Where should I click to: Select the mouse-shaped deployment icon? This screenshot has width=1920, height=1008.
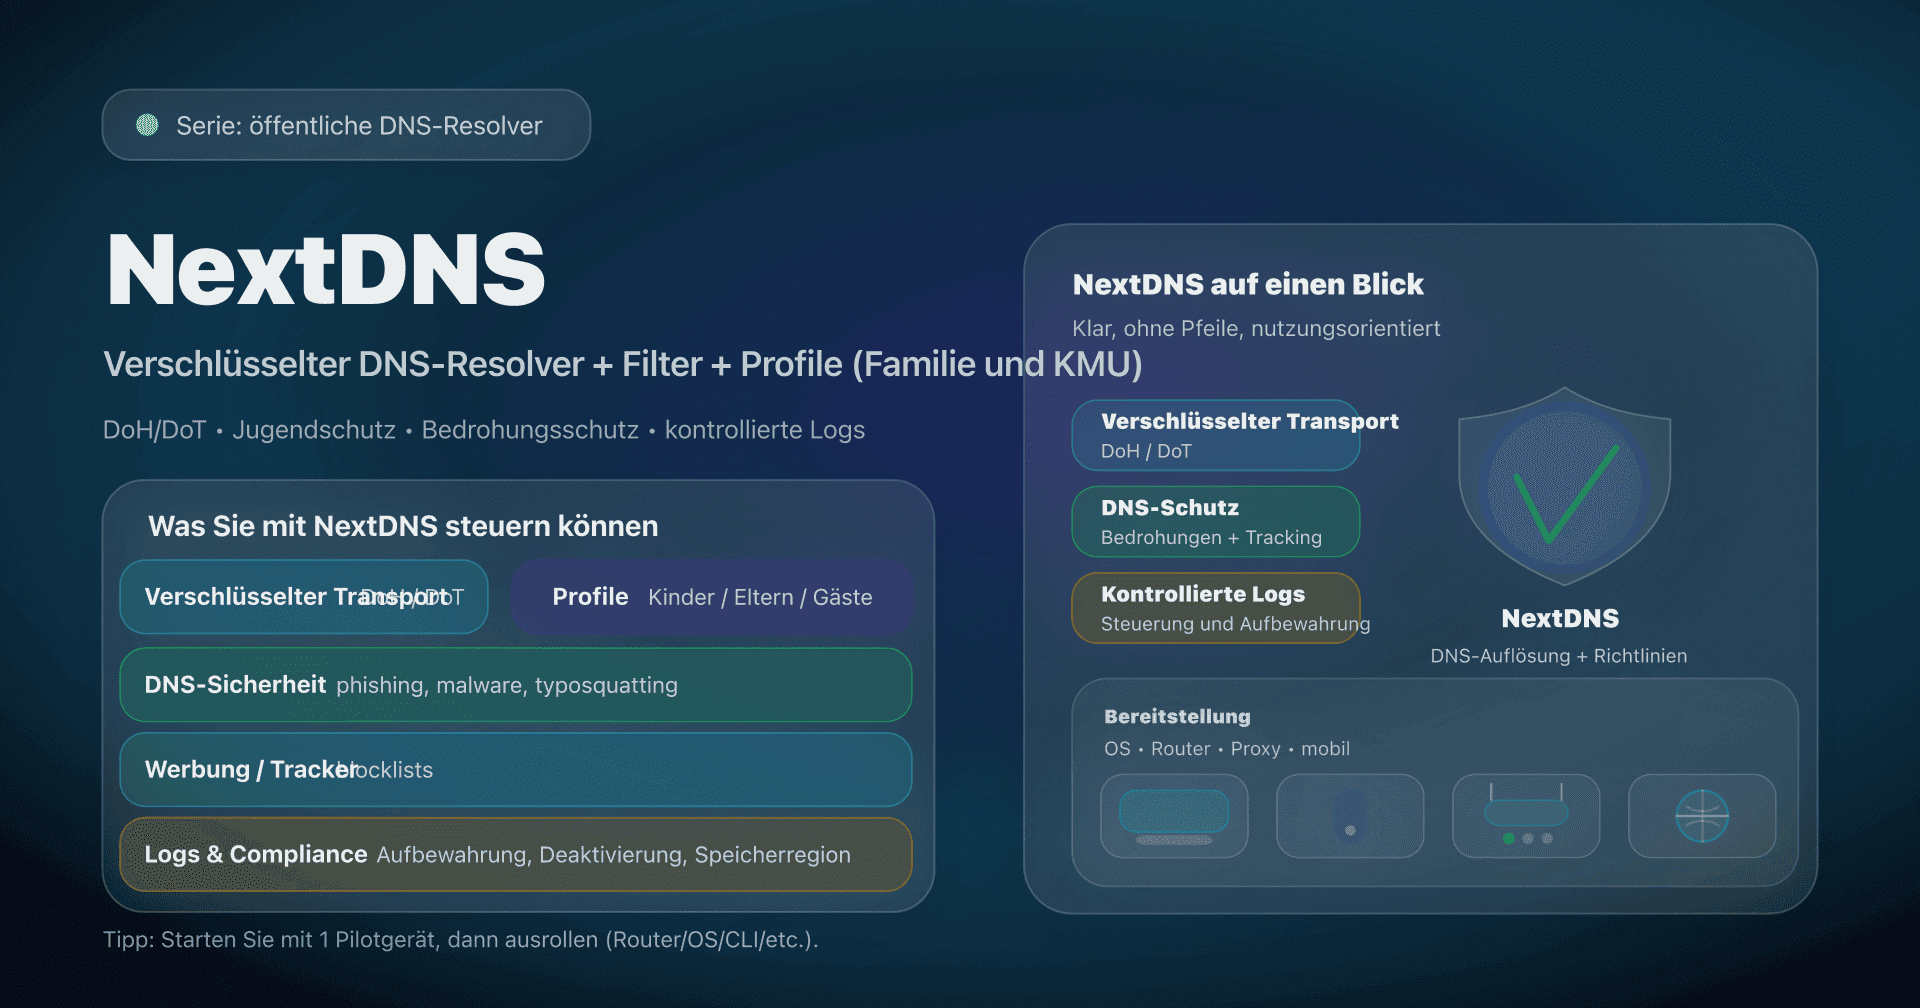[x=1350, y=816]
